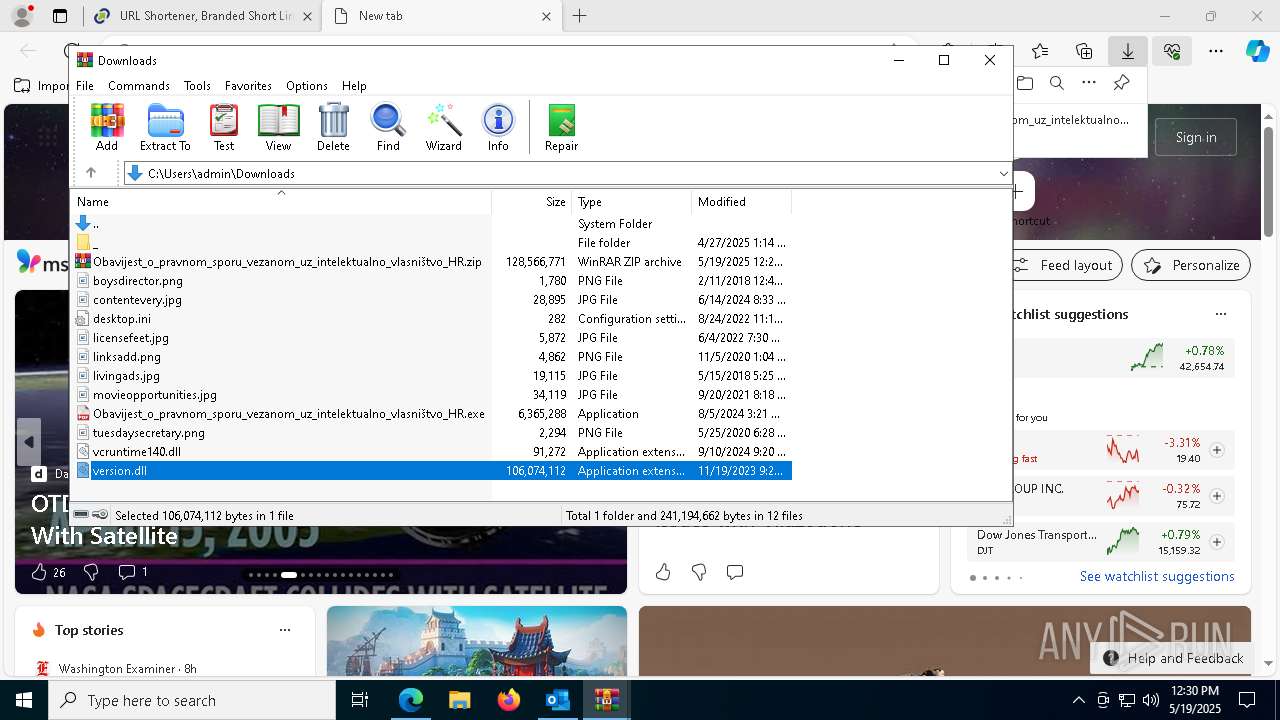Select the Obavijest...HR.exe application row
This screenshot has height=720, width=1280.
pyautogui.click(x=432, y=414)
